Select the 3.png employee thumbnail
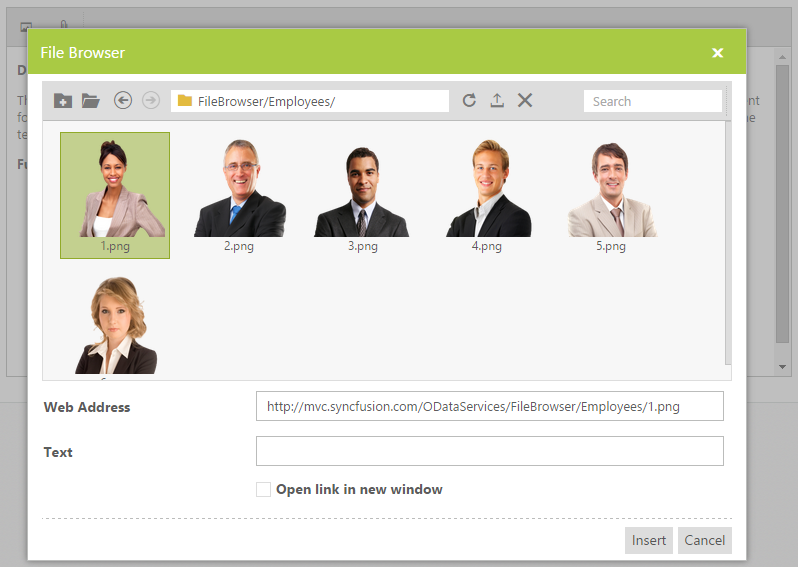 tap(362, 195)
